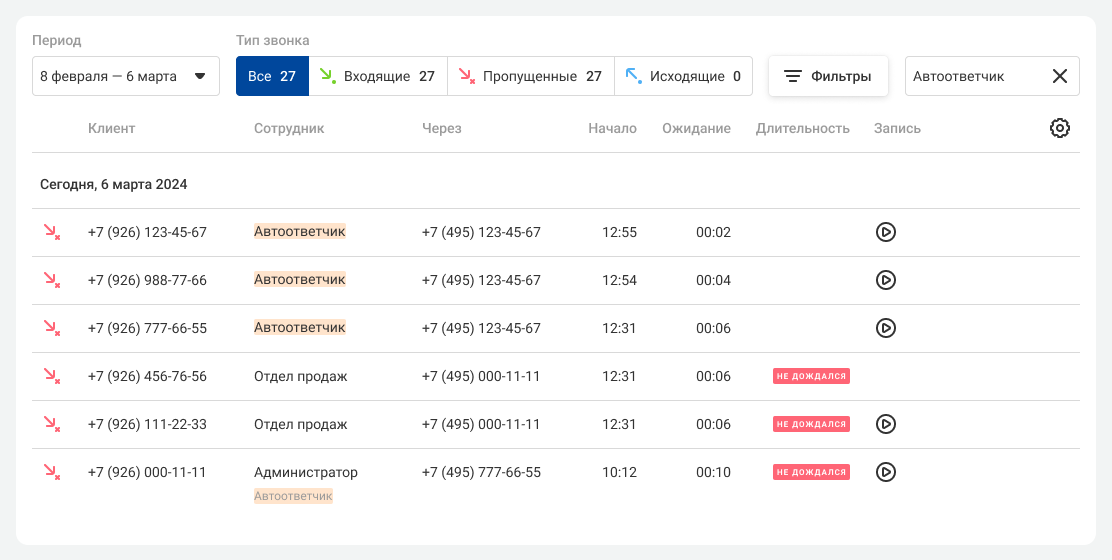The height and width of the screenshot is (560, 1112).
Task: Click Автоответчик tag under Администратор
Action: tap(294, 496)
